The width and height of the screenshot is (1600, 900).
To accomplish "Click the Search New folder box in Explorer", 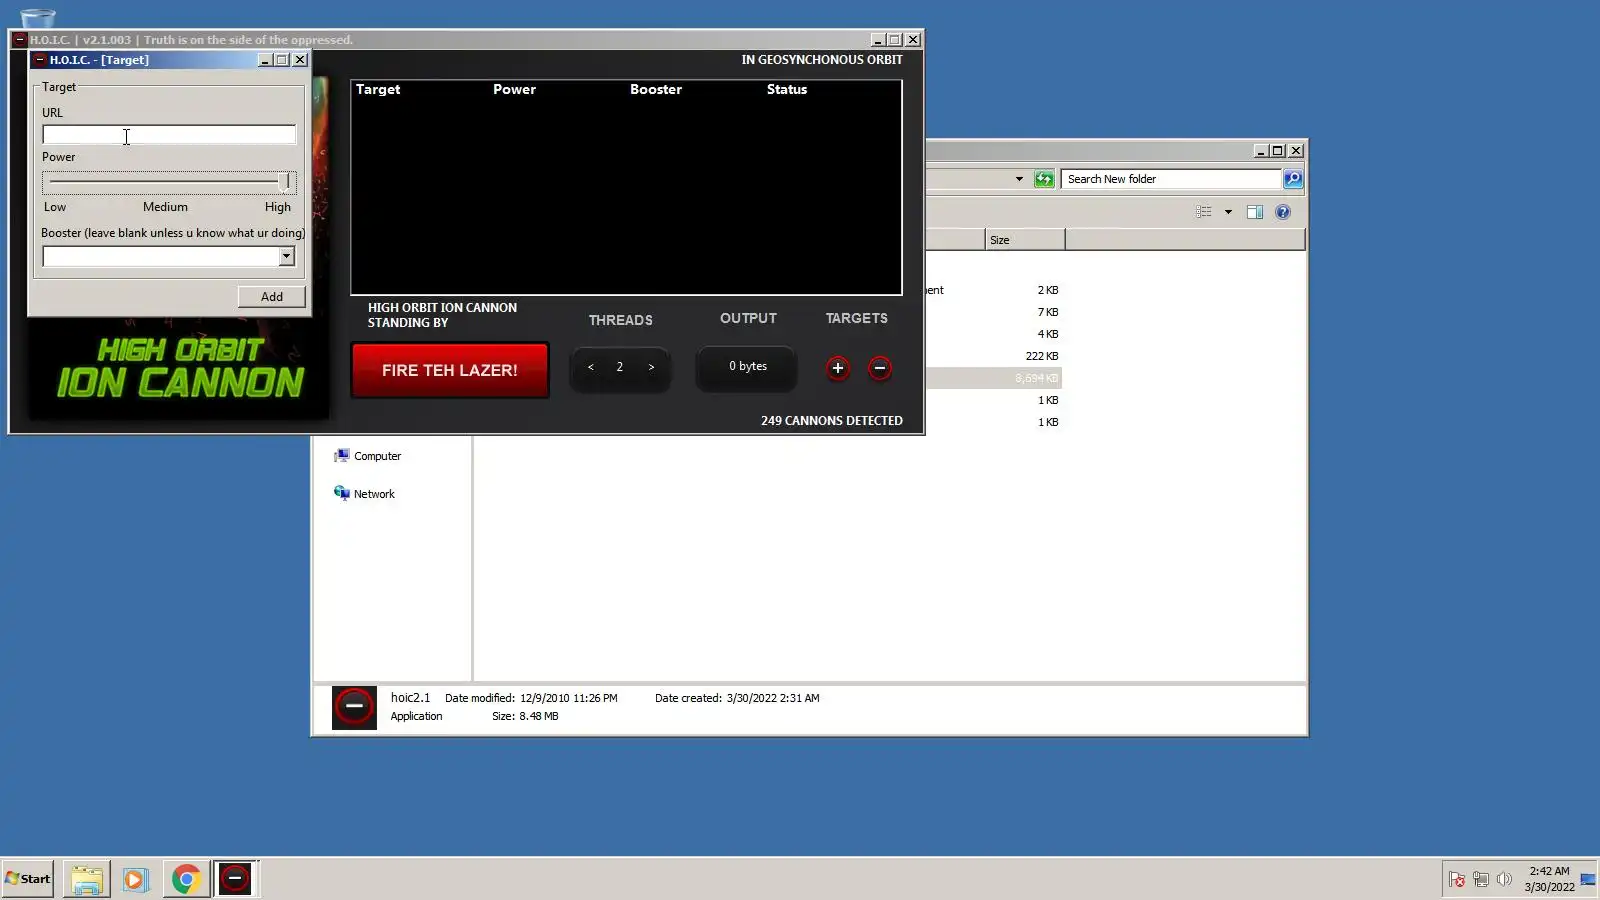I will (1171, 179).
